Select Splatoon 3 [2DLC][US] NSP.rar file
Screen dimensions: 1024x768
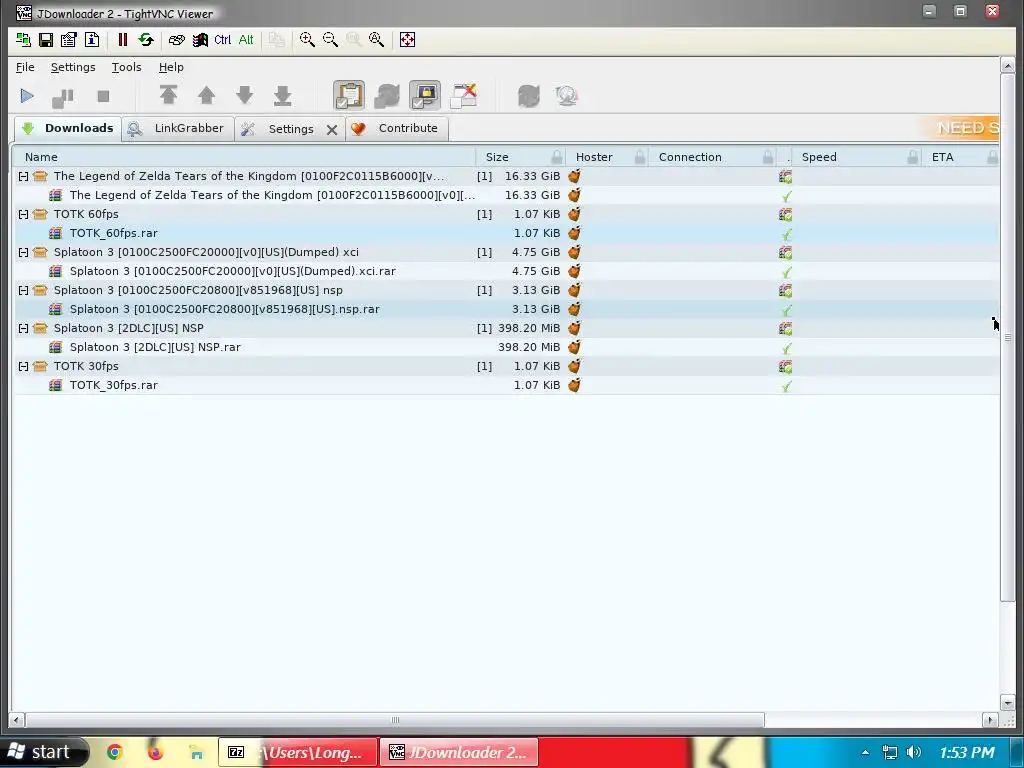tap(506, 347)
